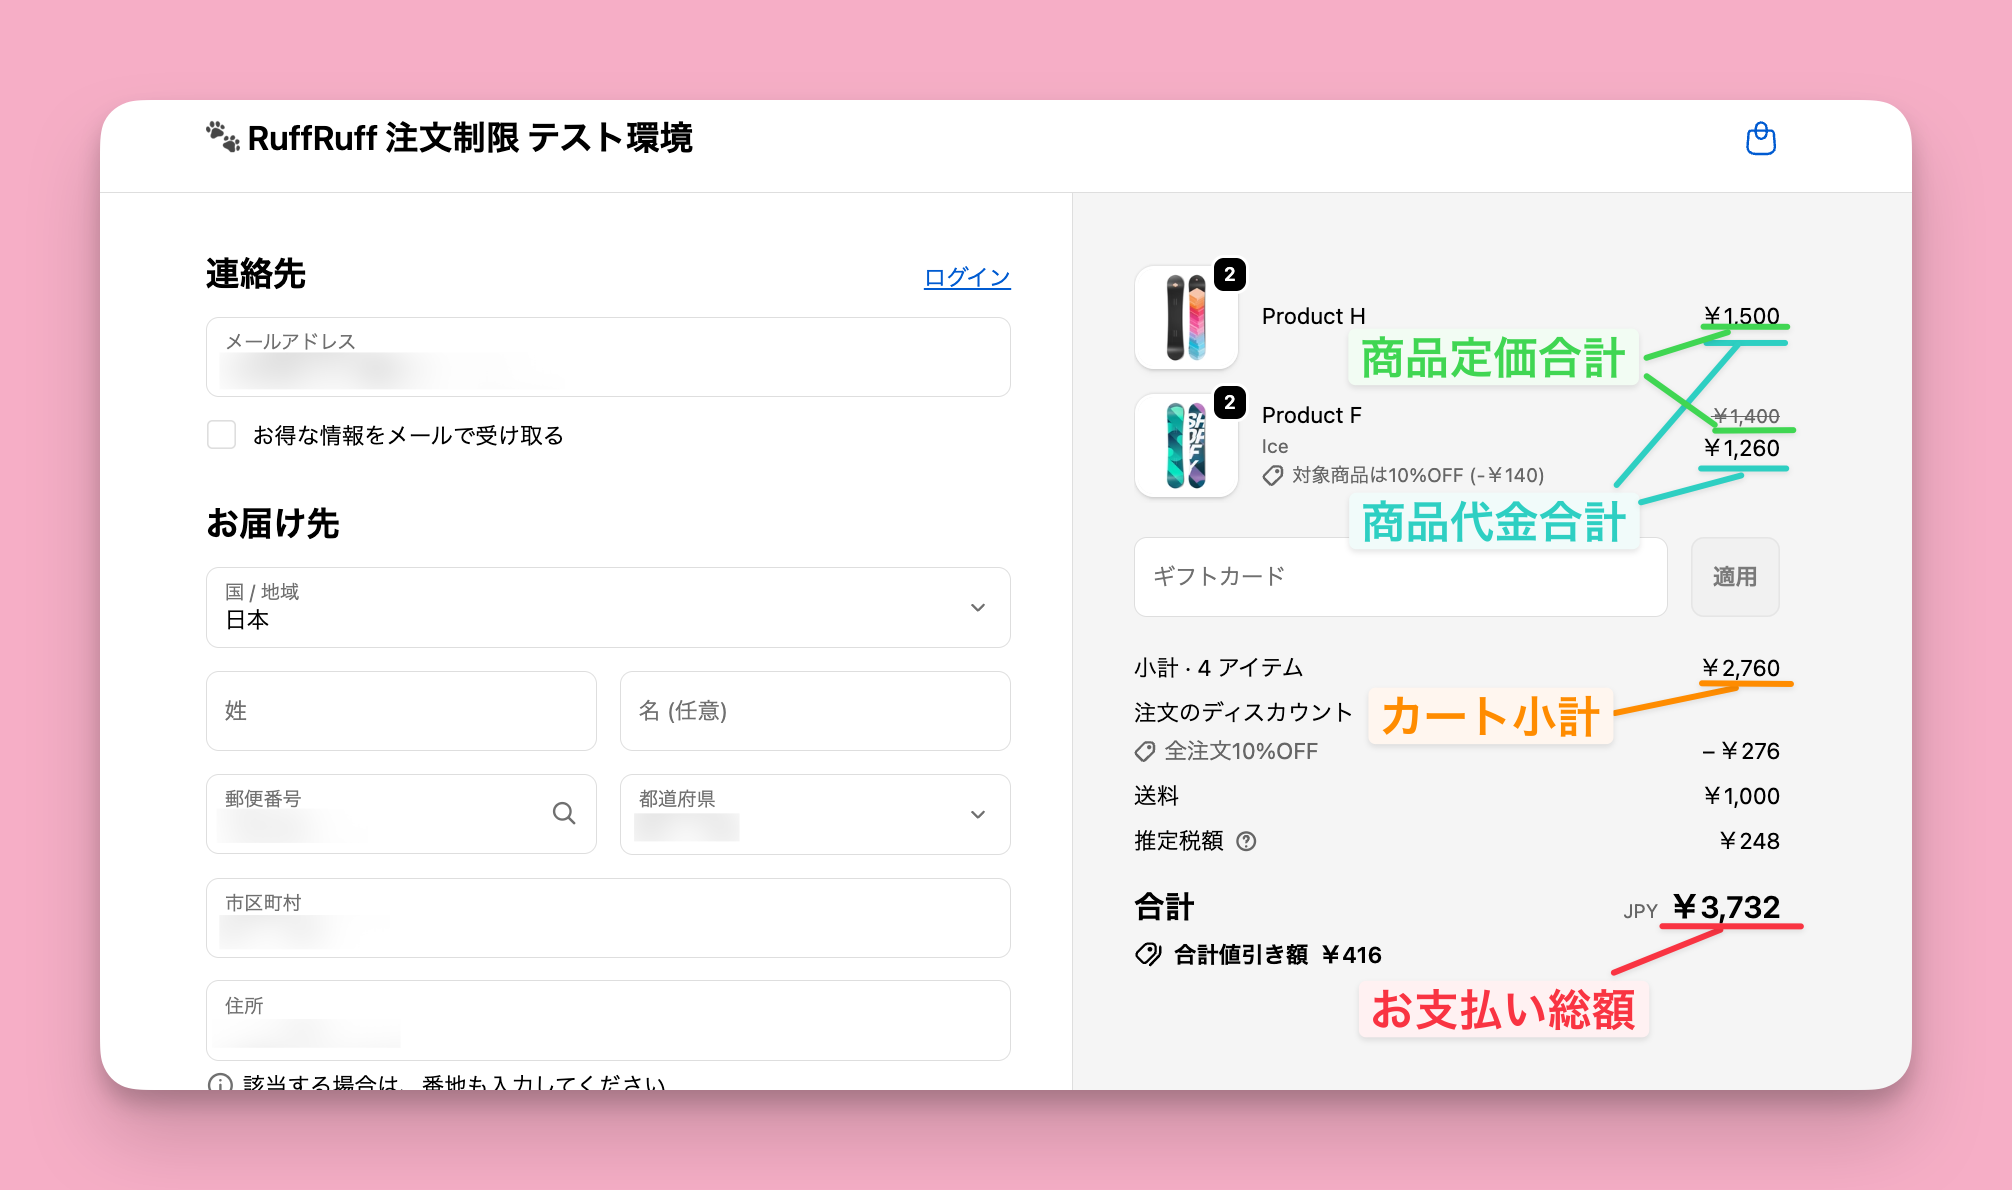The image size is (2012, 1190).
Task: Click the Product F snowboard thumbnail
Action: click(x=1186, y=446)
